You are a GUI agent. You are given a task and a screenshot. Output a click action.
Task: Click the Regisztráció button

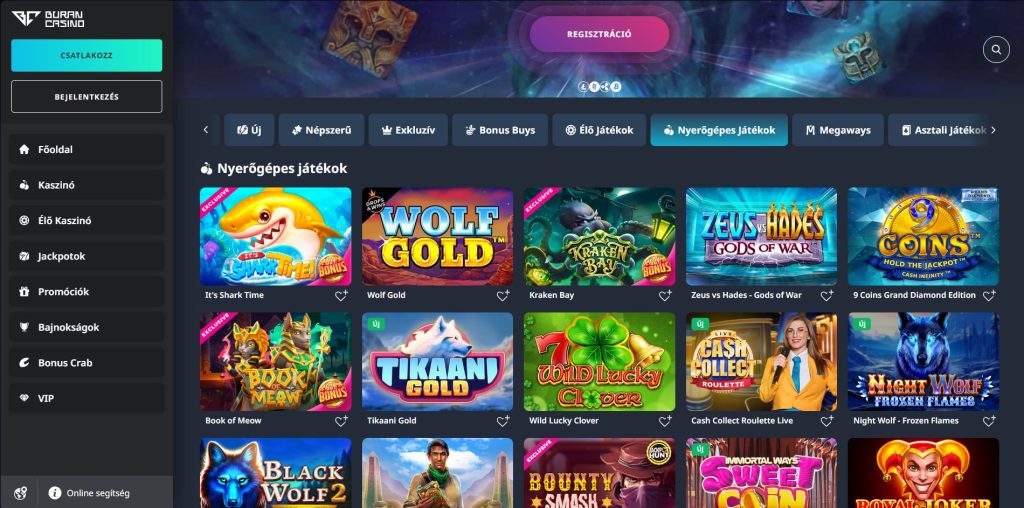click(600, 34)
